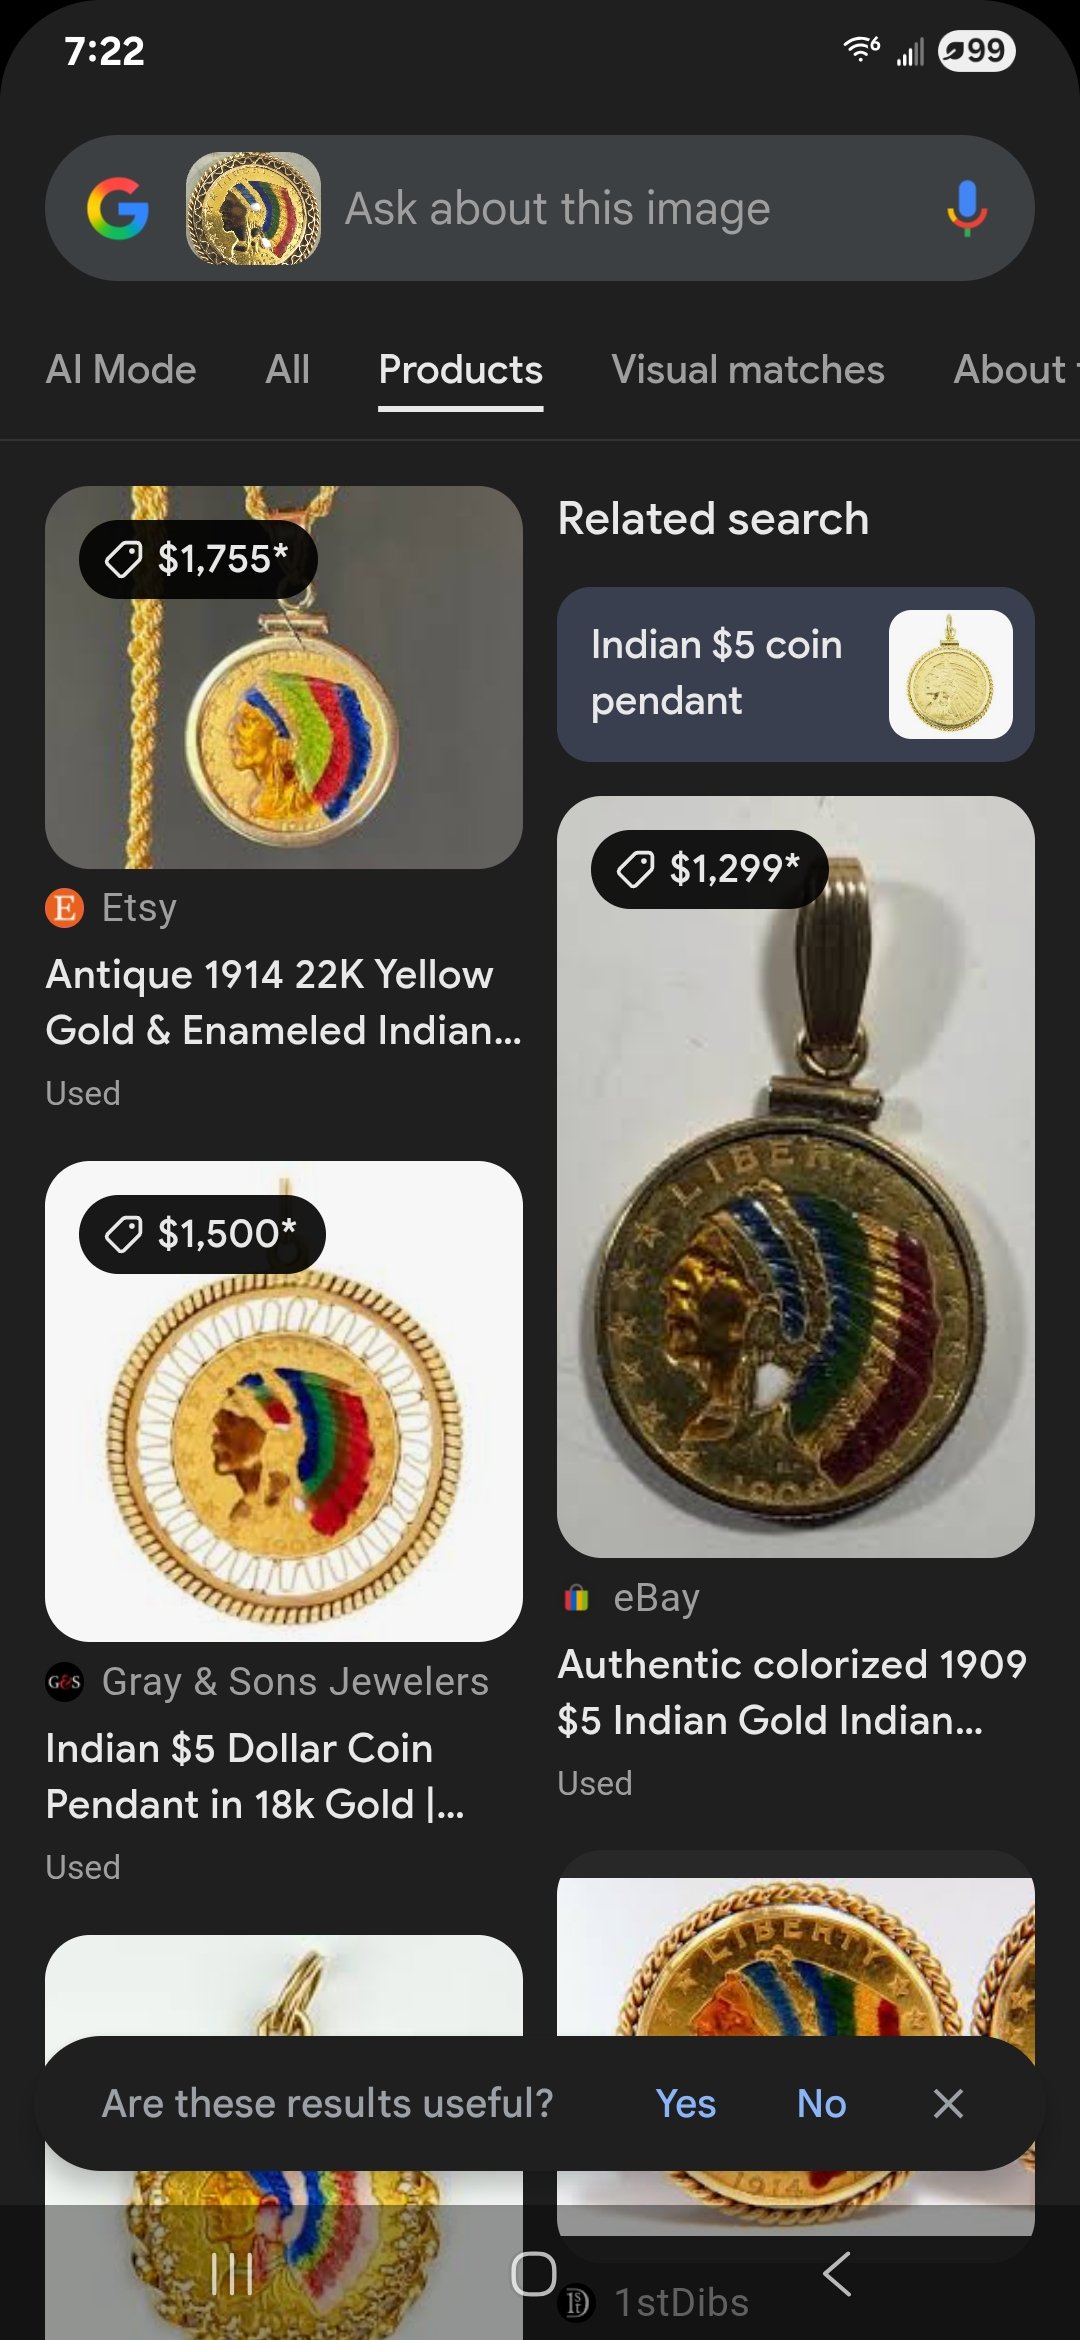
Task: Tap the Google logo icon
Action: point(118,208)
